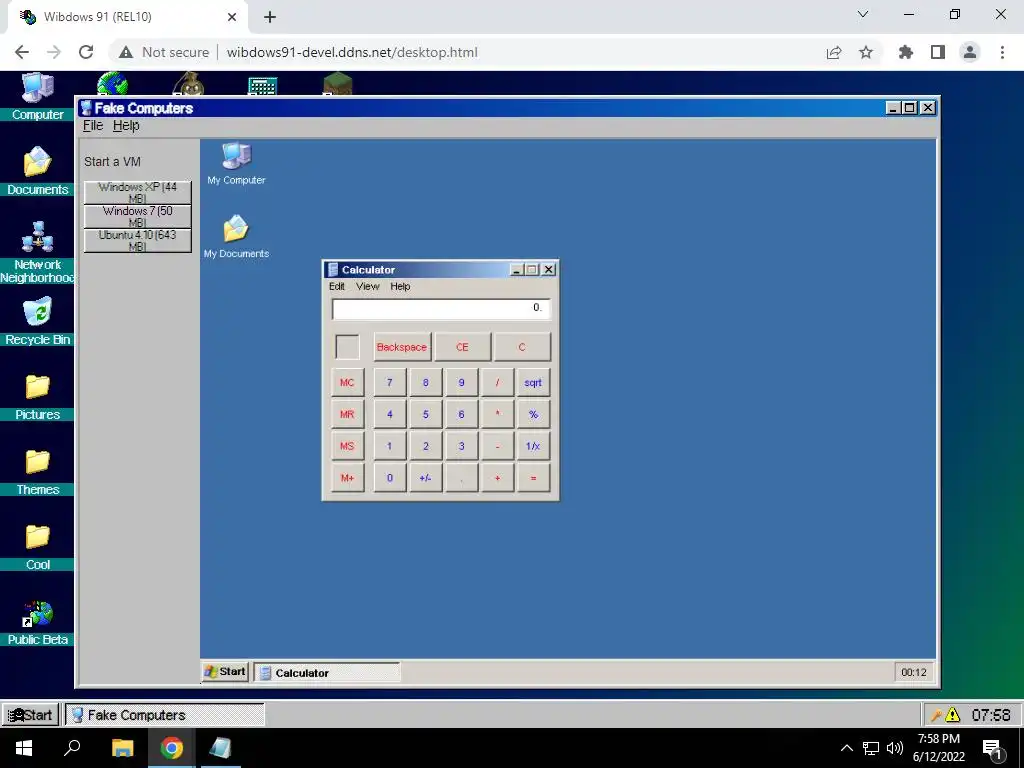Click the plus operator button
Image resolution: width=1024 pixels, height=768 pixels.
497,478
